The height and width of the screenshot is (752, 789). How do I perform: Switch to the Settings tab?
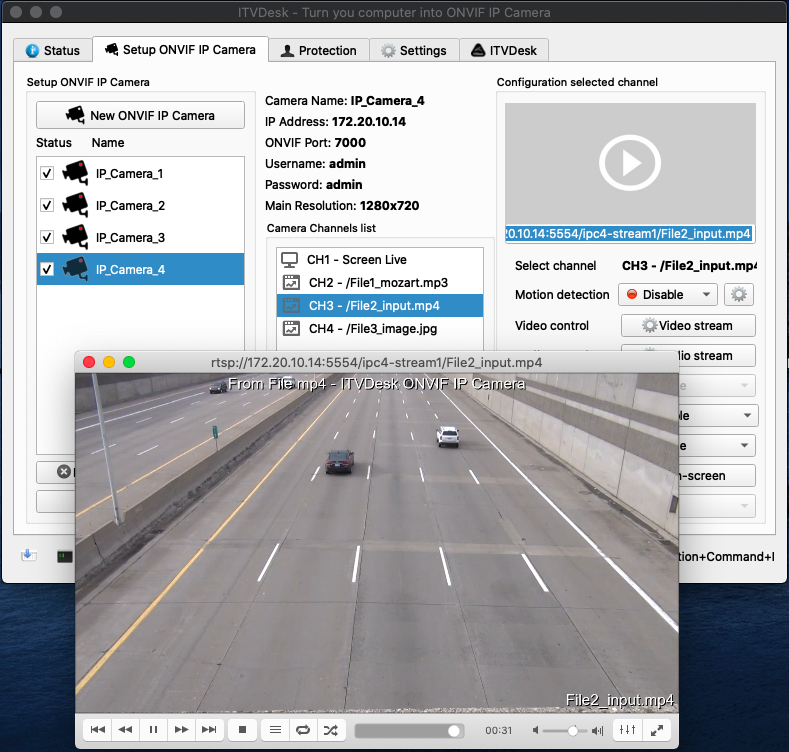click(414, 50)
